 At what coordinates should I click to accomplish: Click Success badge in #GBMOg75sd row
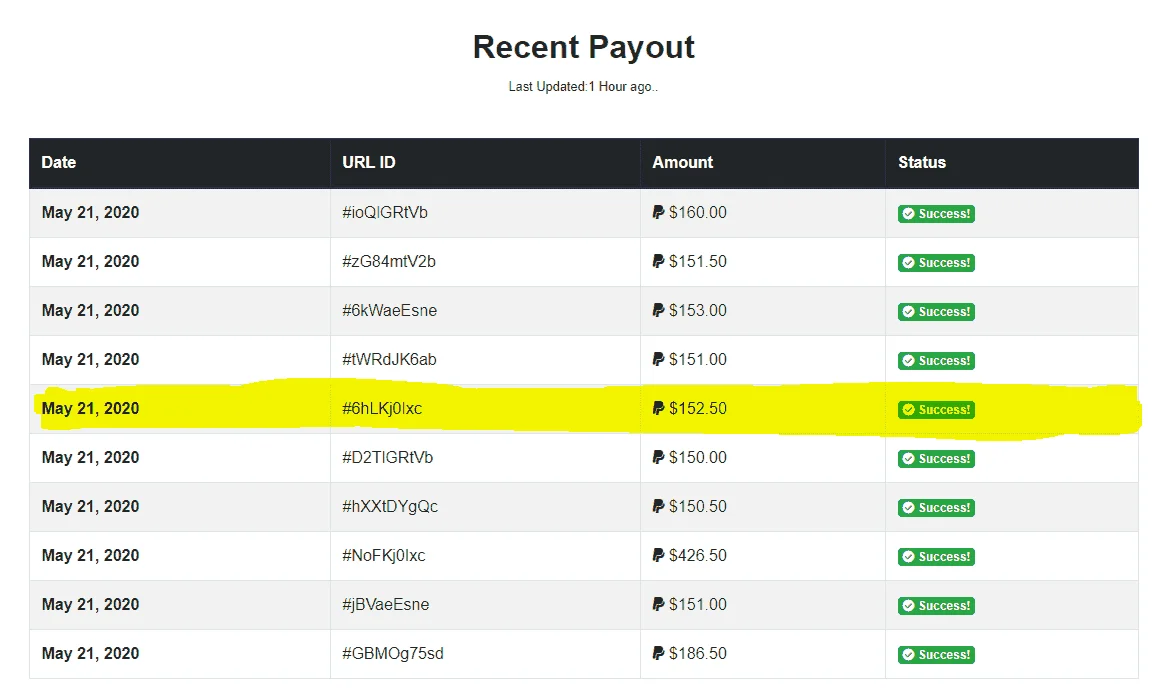tap(936, 655)
